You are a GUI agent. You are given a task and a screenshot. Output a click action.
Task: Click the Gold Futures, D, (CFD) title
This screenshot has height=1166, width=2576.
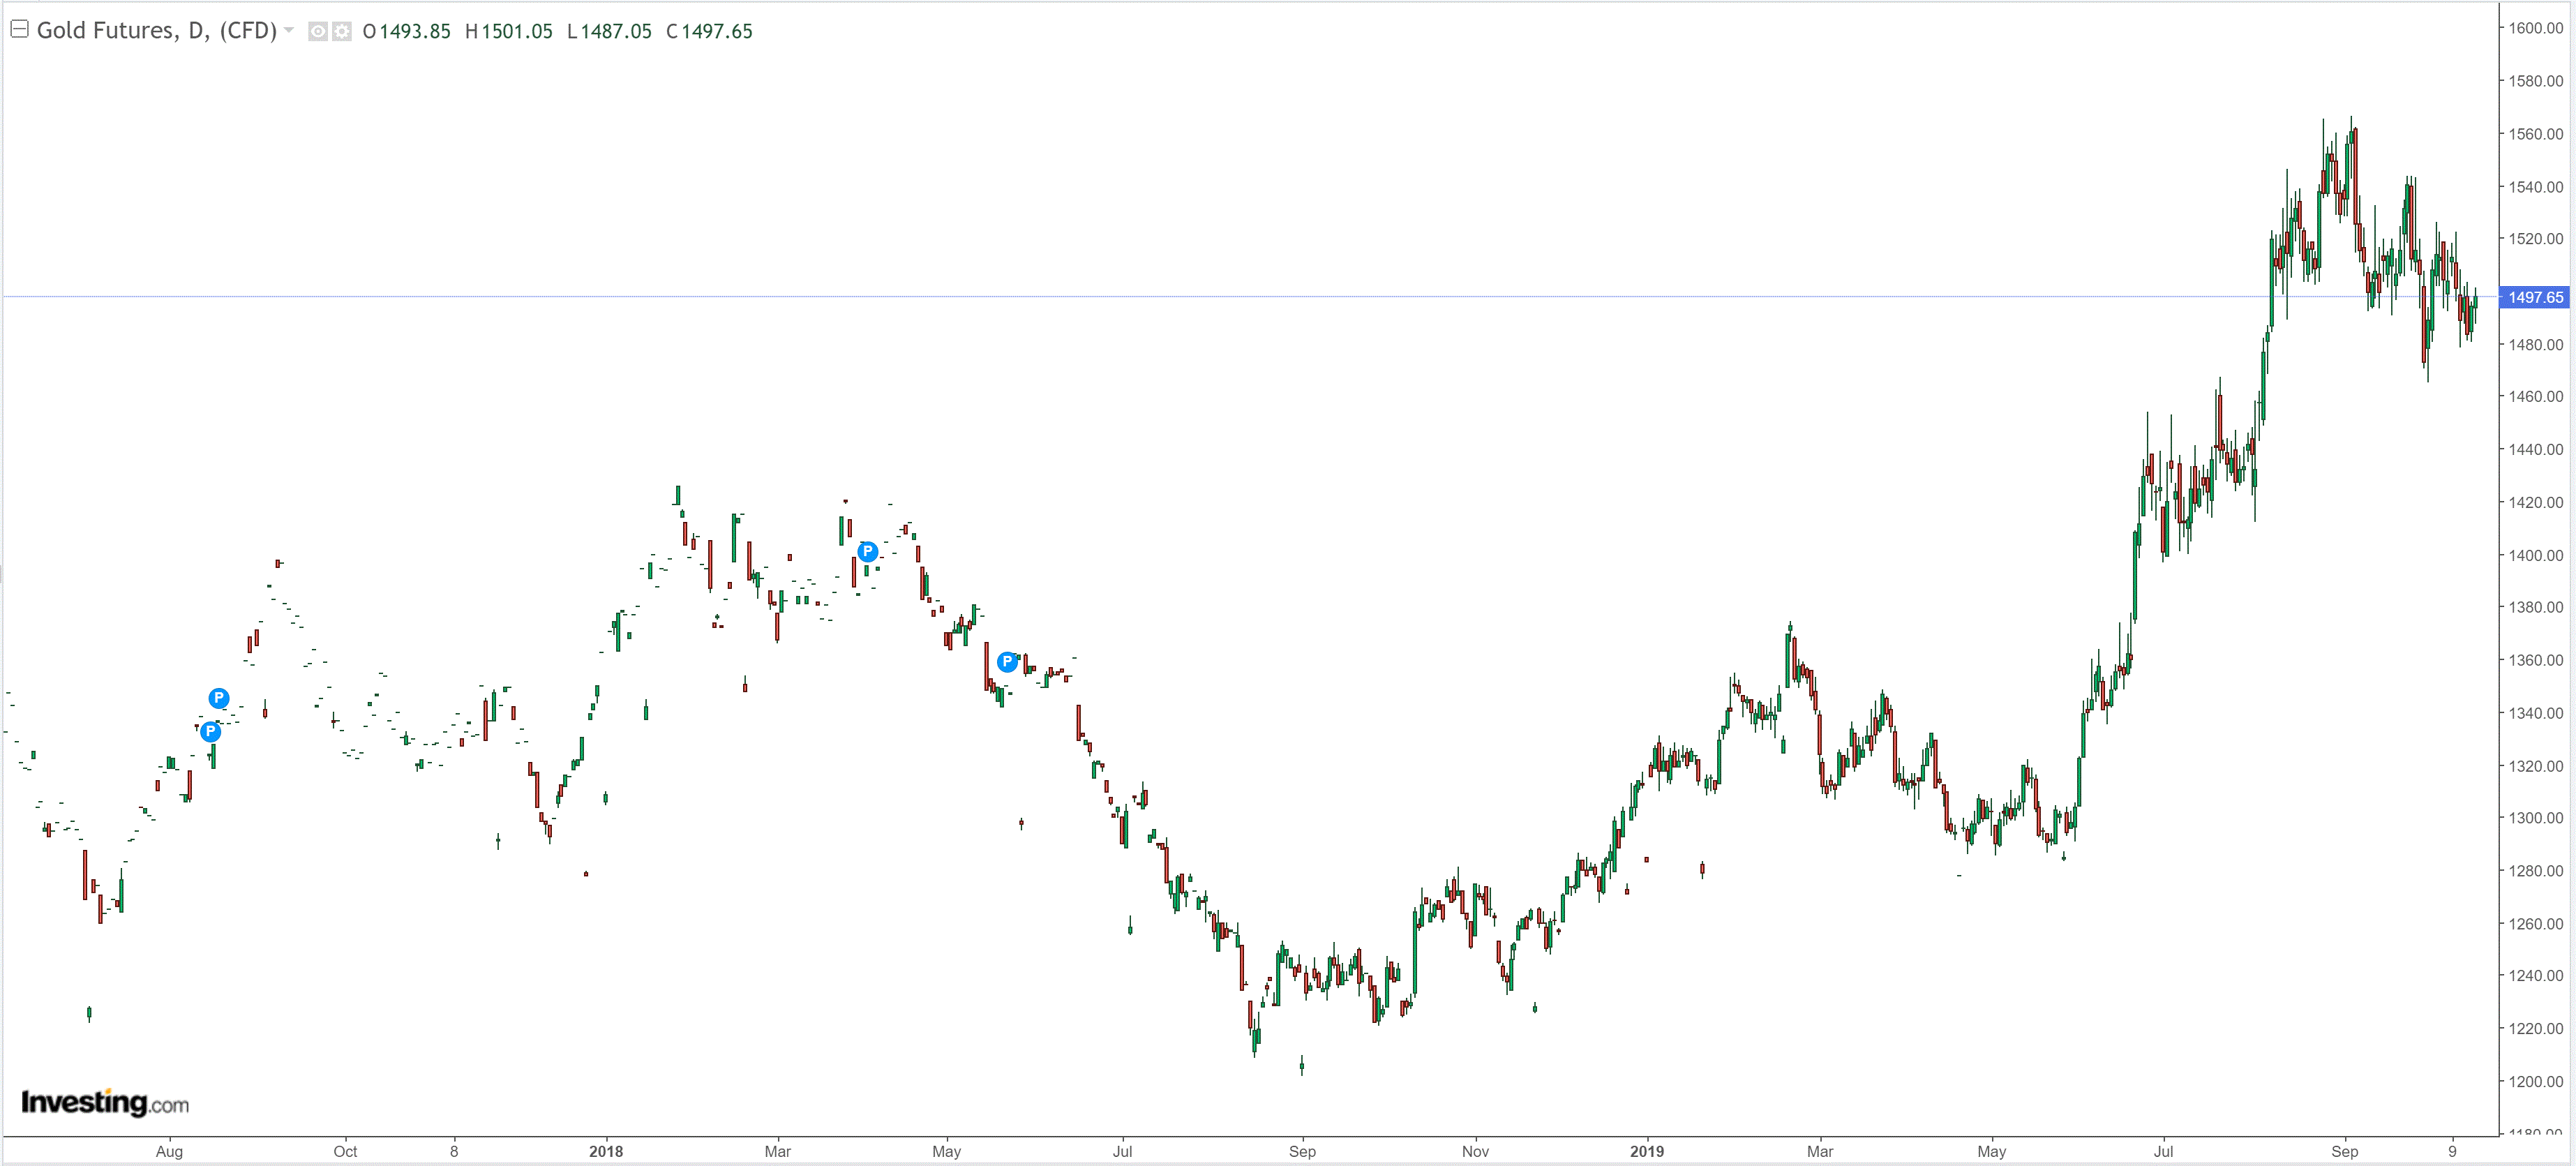pyautogui.click(x=156, y=30)
